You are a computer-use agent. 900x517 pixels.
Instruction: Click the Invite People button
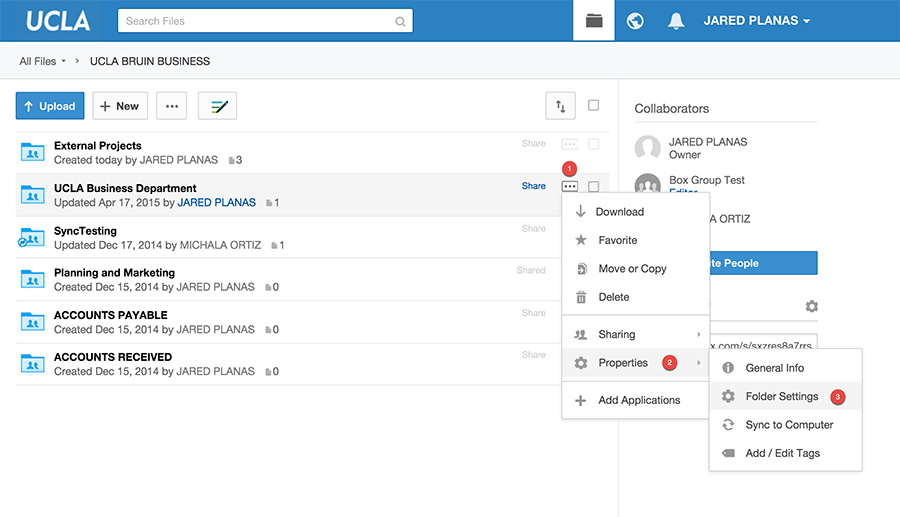(x=763, y=263)
